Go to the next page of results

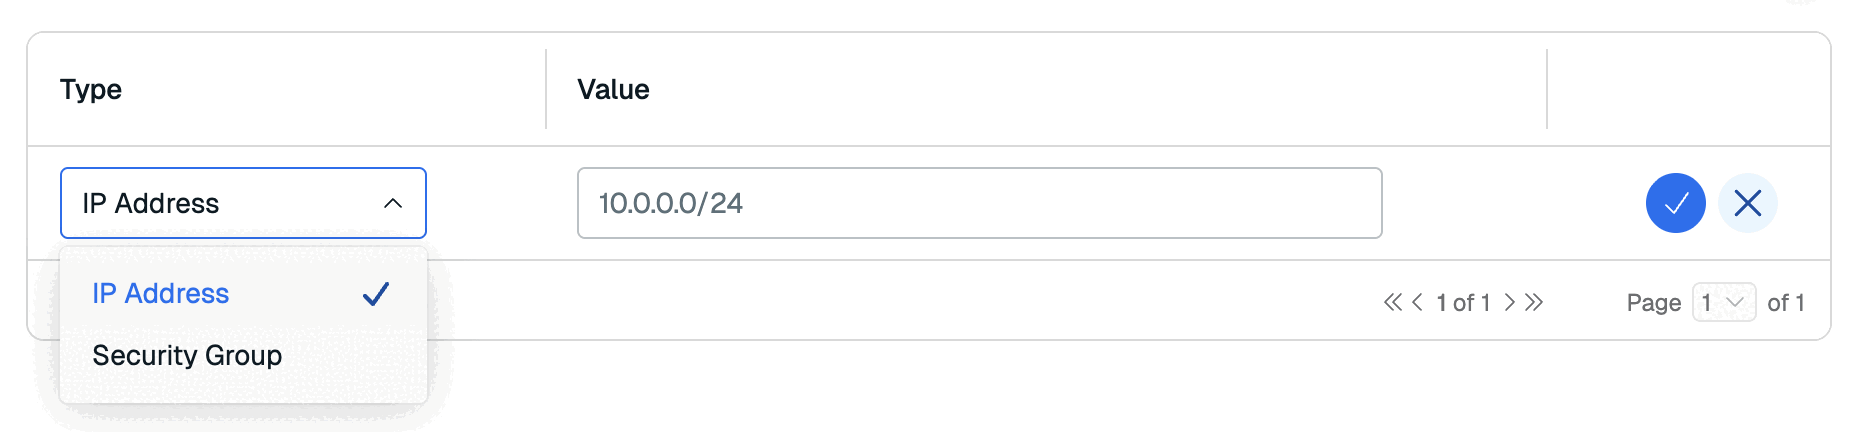(x=1510, y=302)
